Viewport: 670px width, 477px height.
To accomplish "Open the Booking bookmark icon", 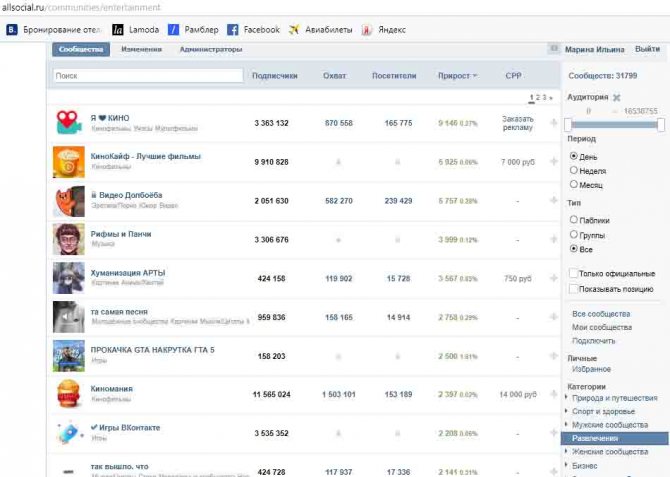I will [12, 30].
